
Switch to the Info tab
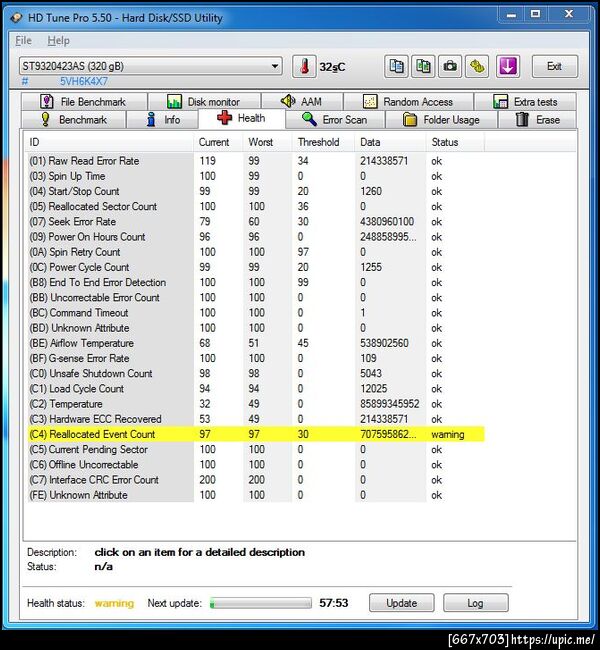[x=163, y=120]
